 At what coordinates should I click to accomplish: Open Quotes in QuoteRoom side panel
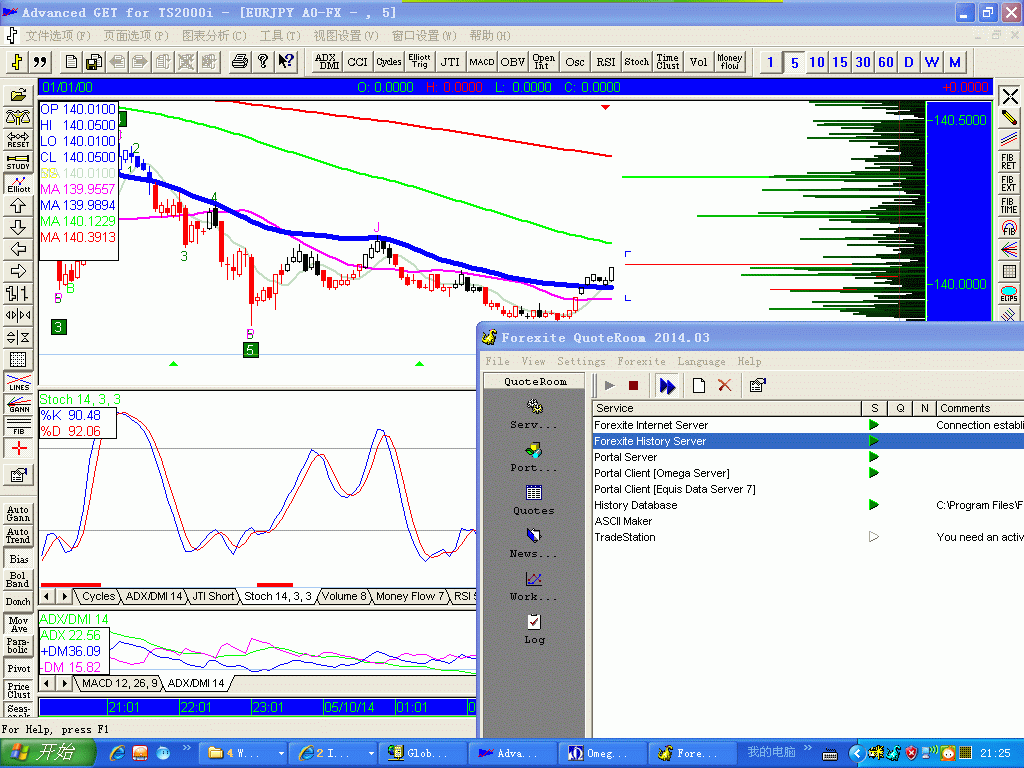coord(534,500)
